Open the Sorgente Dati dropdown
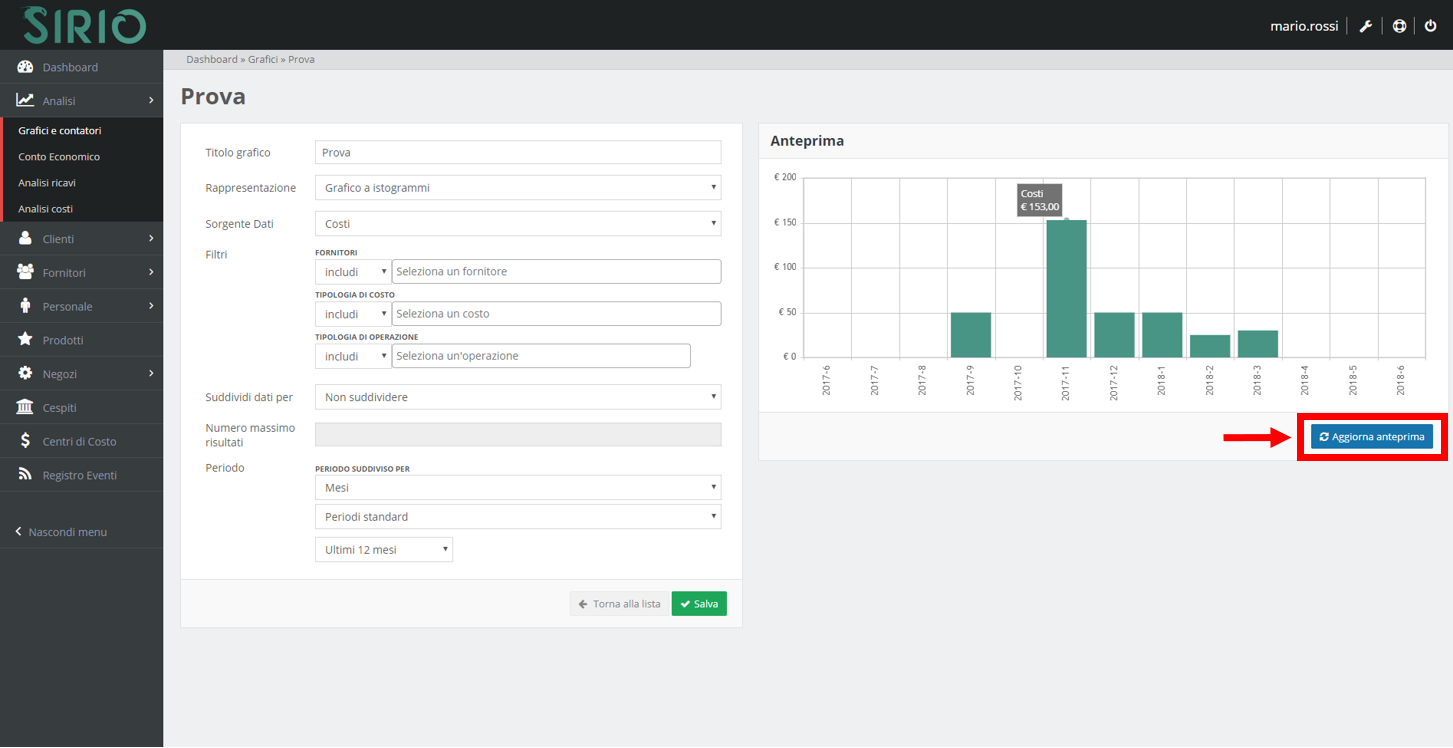This screenshot has height=748, width=1453. click(x=517, y=224)
